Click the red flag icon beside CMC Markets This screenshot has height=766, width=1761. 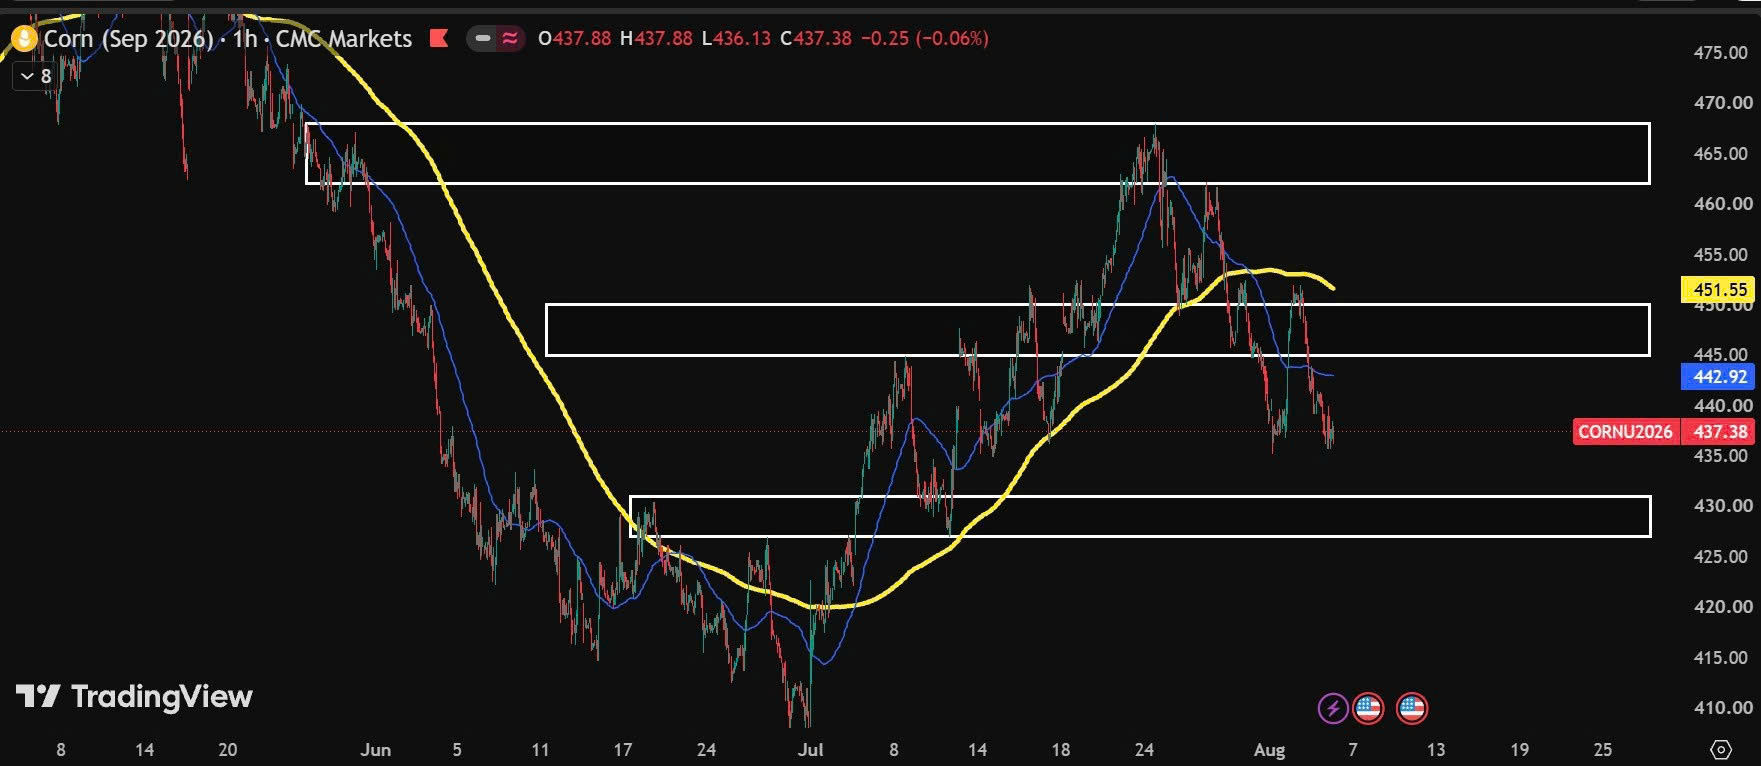pos(438,39)
